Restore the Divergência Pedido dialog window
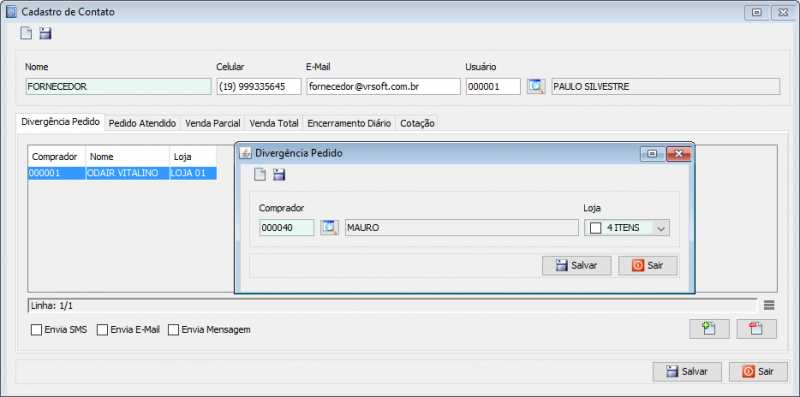 tap(652, 154)
